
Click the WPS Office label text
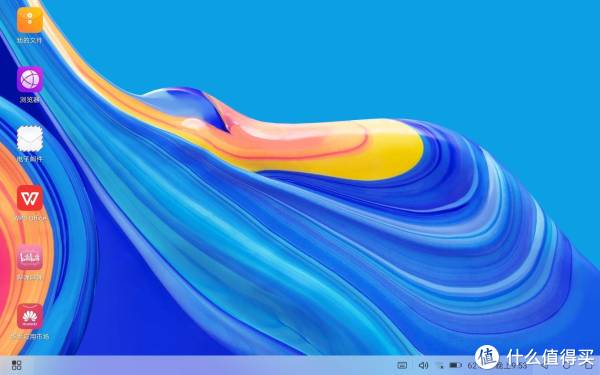[x=31, y=218]
